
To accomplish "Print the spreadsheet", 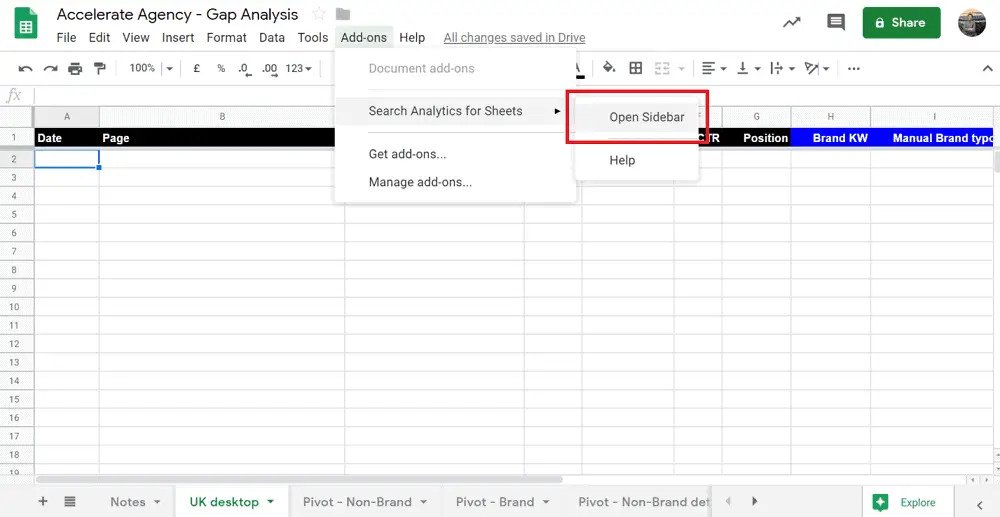I will coord(75,68).
